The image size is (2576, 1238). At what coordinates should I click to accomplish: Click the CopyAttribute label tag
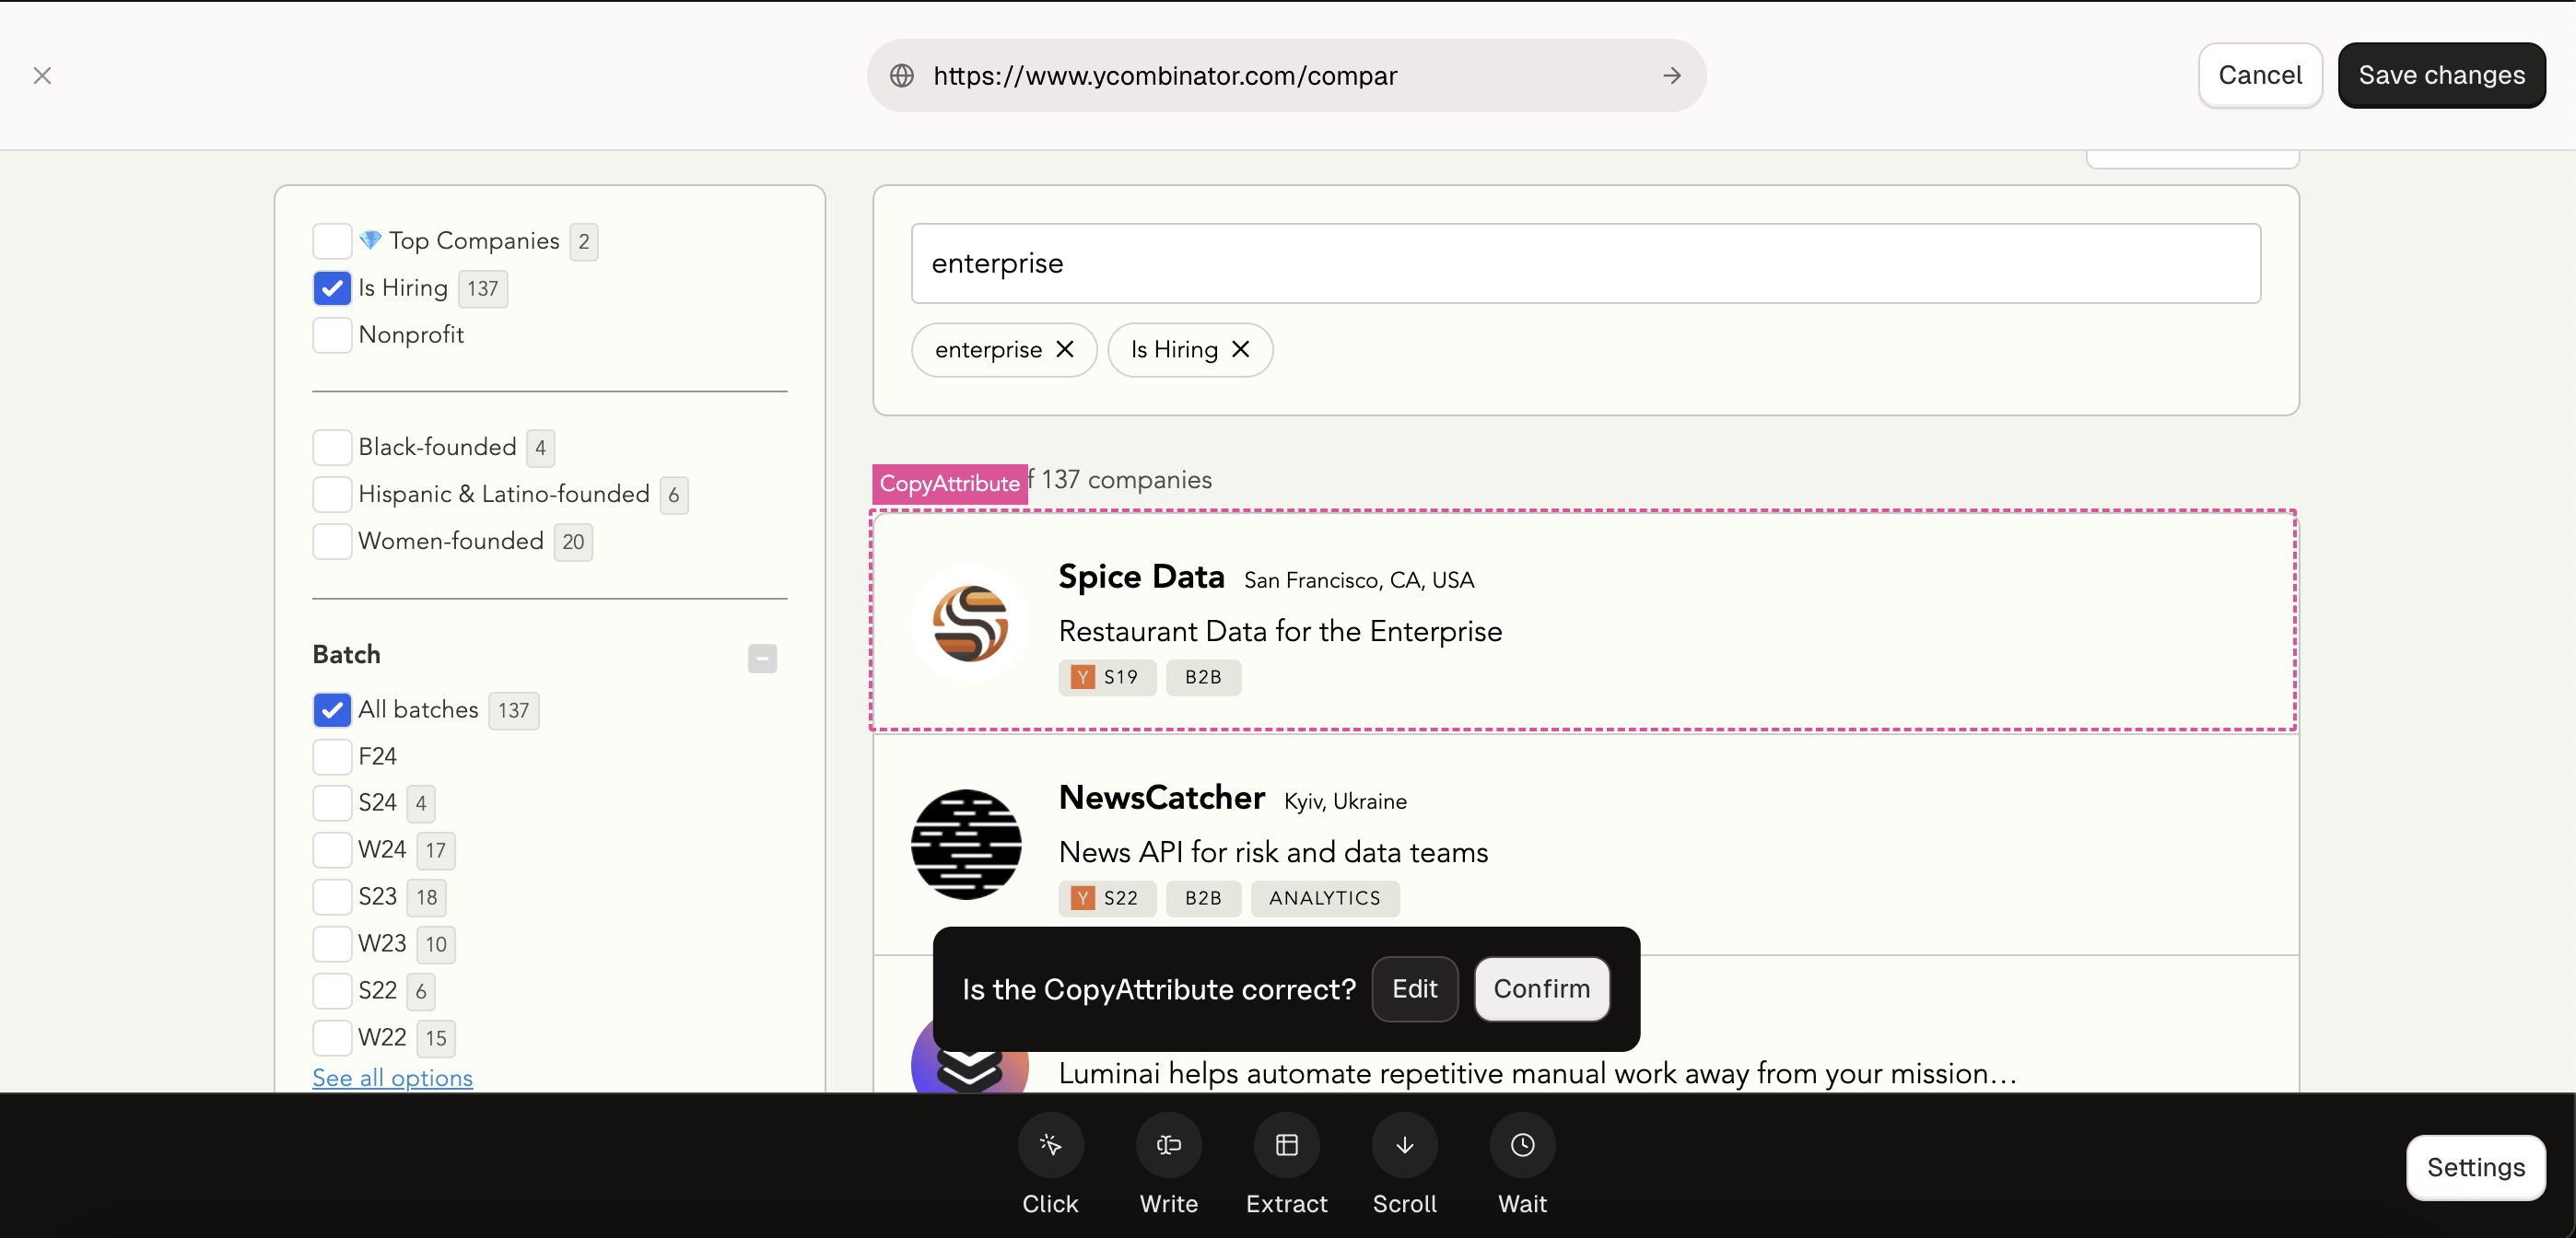[949, 483]
